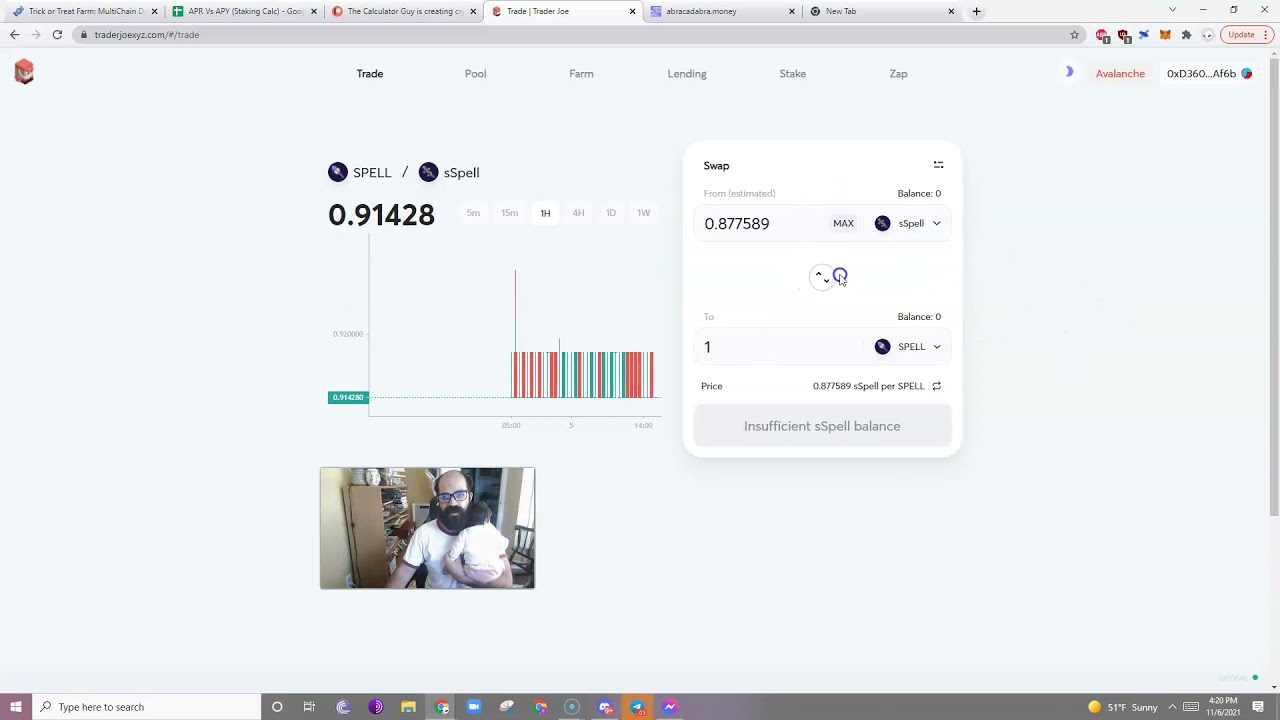This screenshot has width=1280, height=720.
Task: Click the From amount input field
Action: tap(765, 223)
